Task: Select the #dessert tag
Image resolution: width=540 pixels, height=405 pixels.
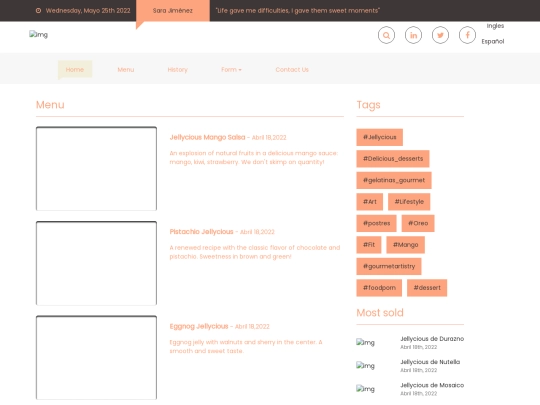Action: [427, 288]
